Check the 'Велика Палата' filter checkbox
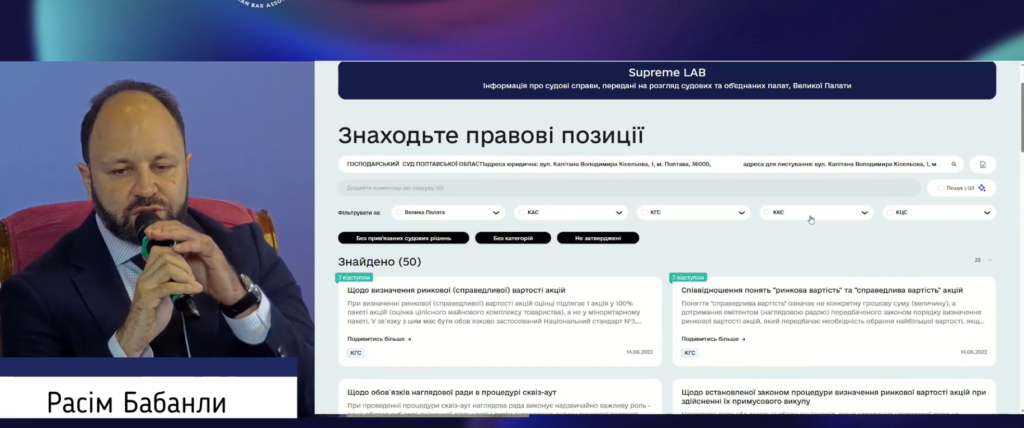The width and height of the screenshot is (1024, 428). (399, 212)
